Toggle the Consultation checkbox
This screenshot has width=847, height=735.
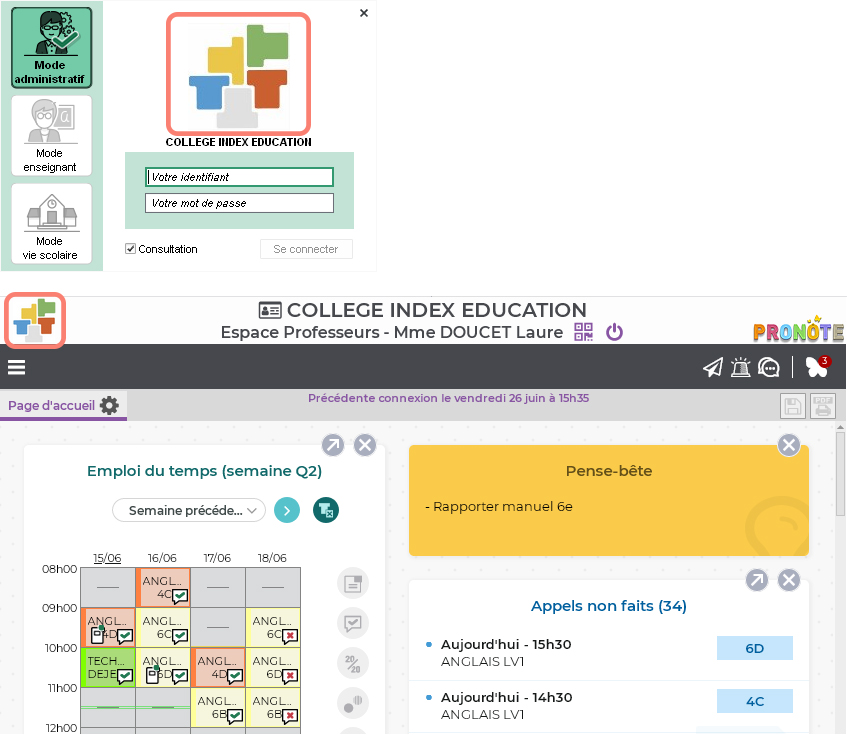tap(130, 248)
